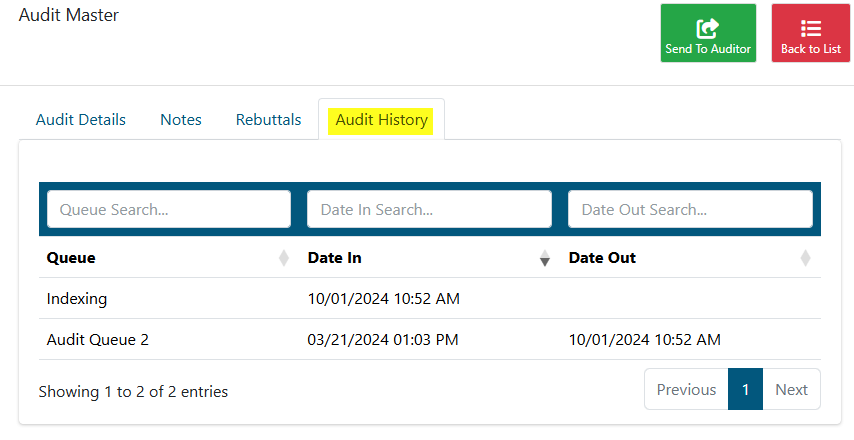Select the Audit Queue 2 row
Viewport: 854px width, 440px height.
click(x=430, y=339)
